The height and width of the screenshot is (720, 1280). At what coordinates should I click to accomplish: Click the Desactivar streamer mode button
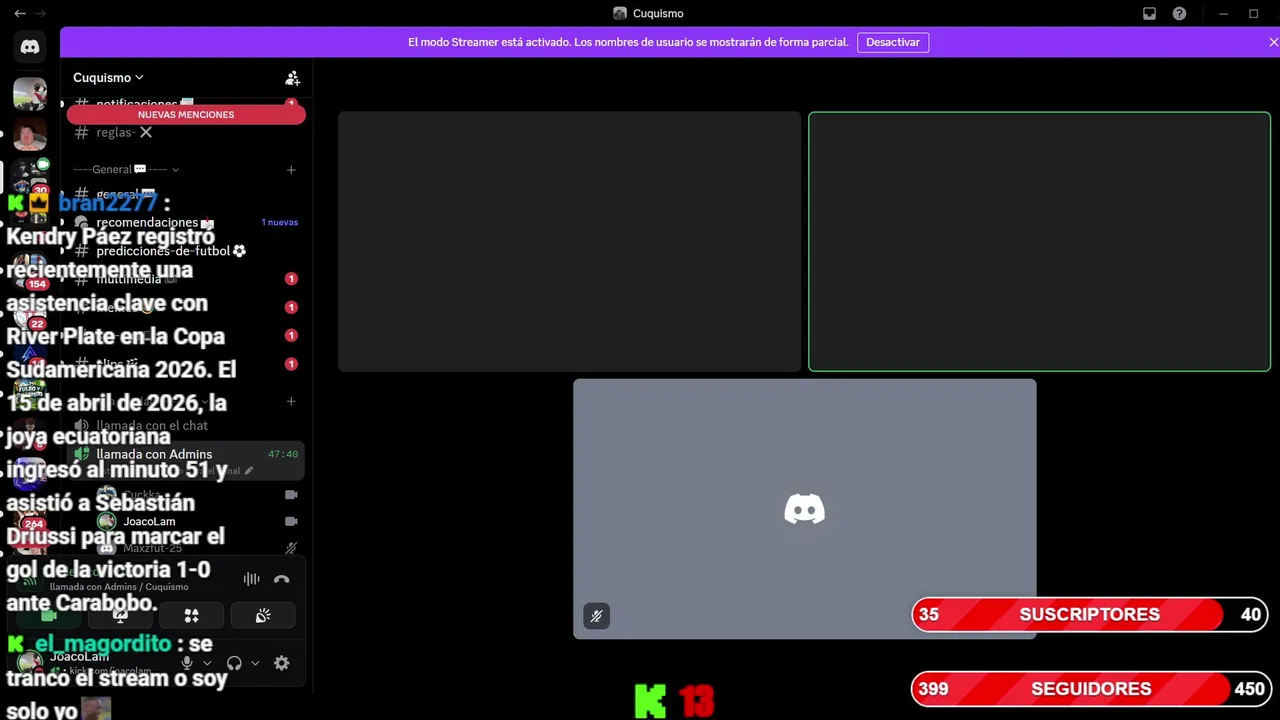893,42
